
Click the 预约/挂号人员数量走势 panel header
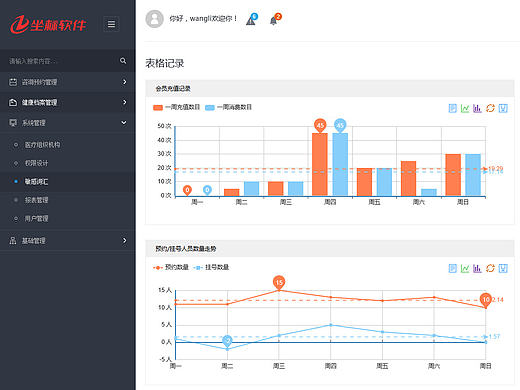pos(330,248)
